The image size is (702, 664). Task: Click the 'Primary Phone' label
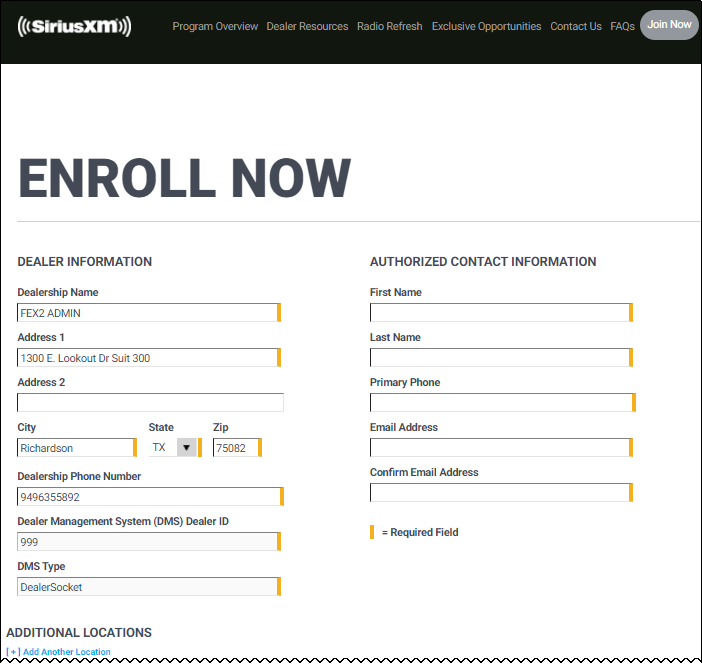pos(405,382)
